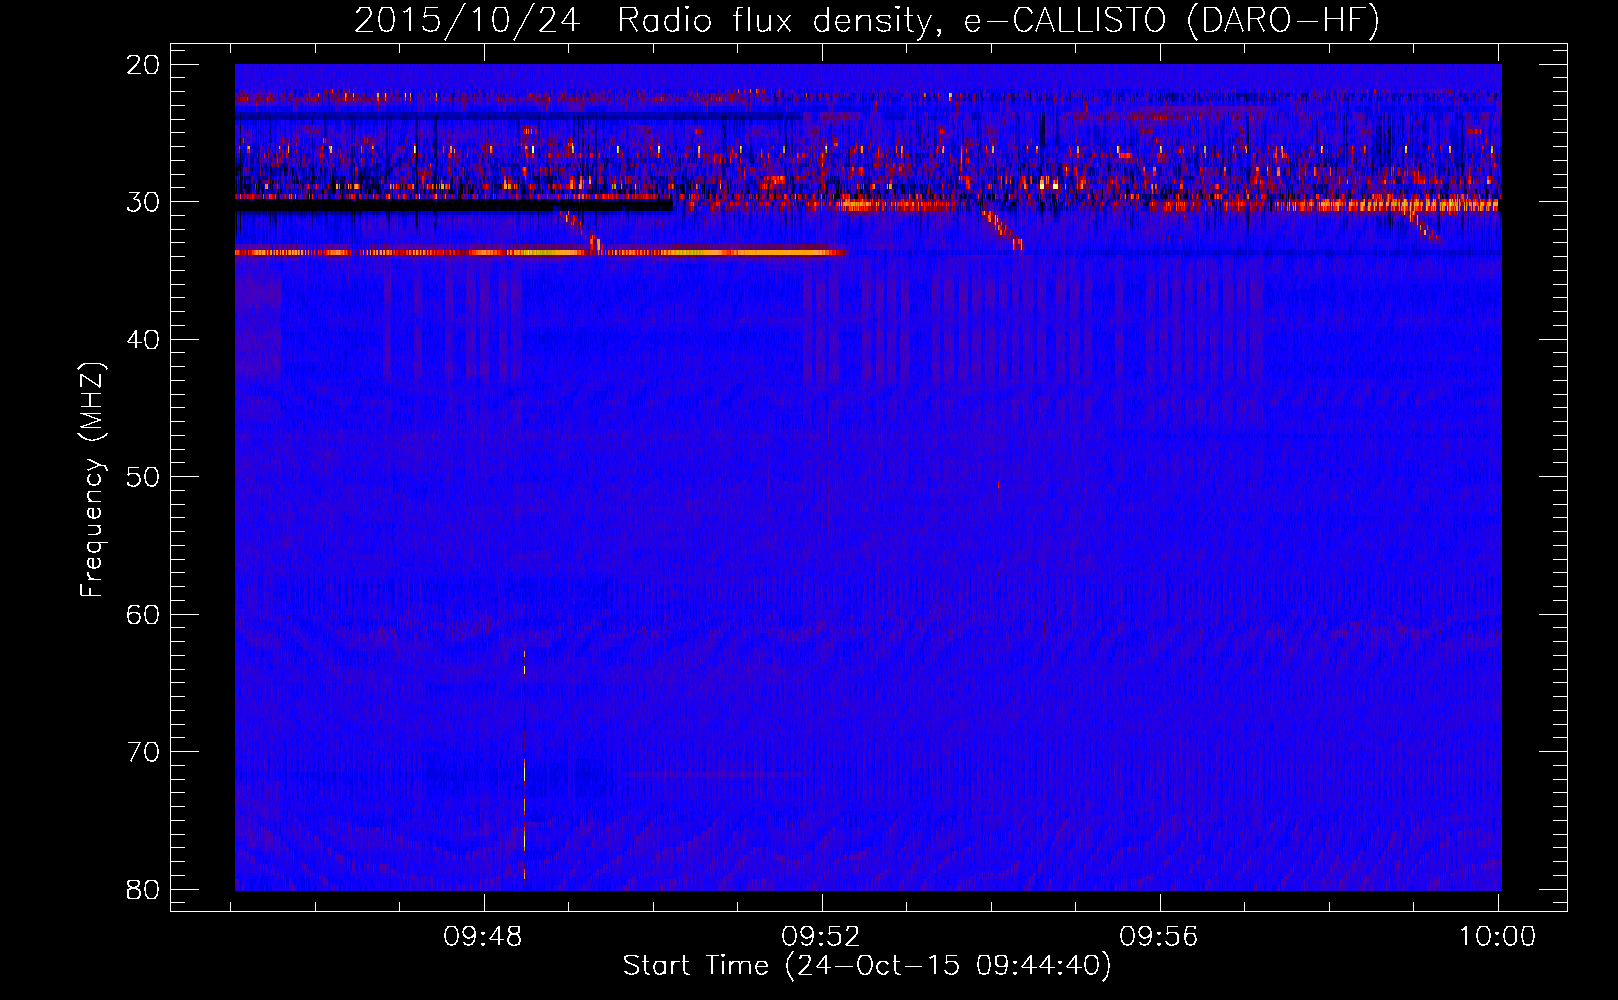Click the 20 MHz frequency tick label
This screenshot has width=1618, height=1000.
(x=144, y=65)
